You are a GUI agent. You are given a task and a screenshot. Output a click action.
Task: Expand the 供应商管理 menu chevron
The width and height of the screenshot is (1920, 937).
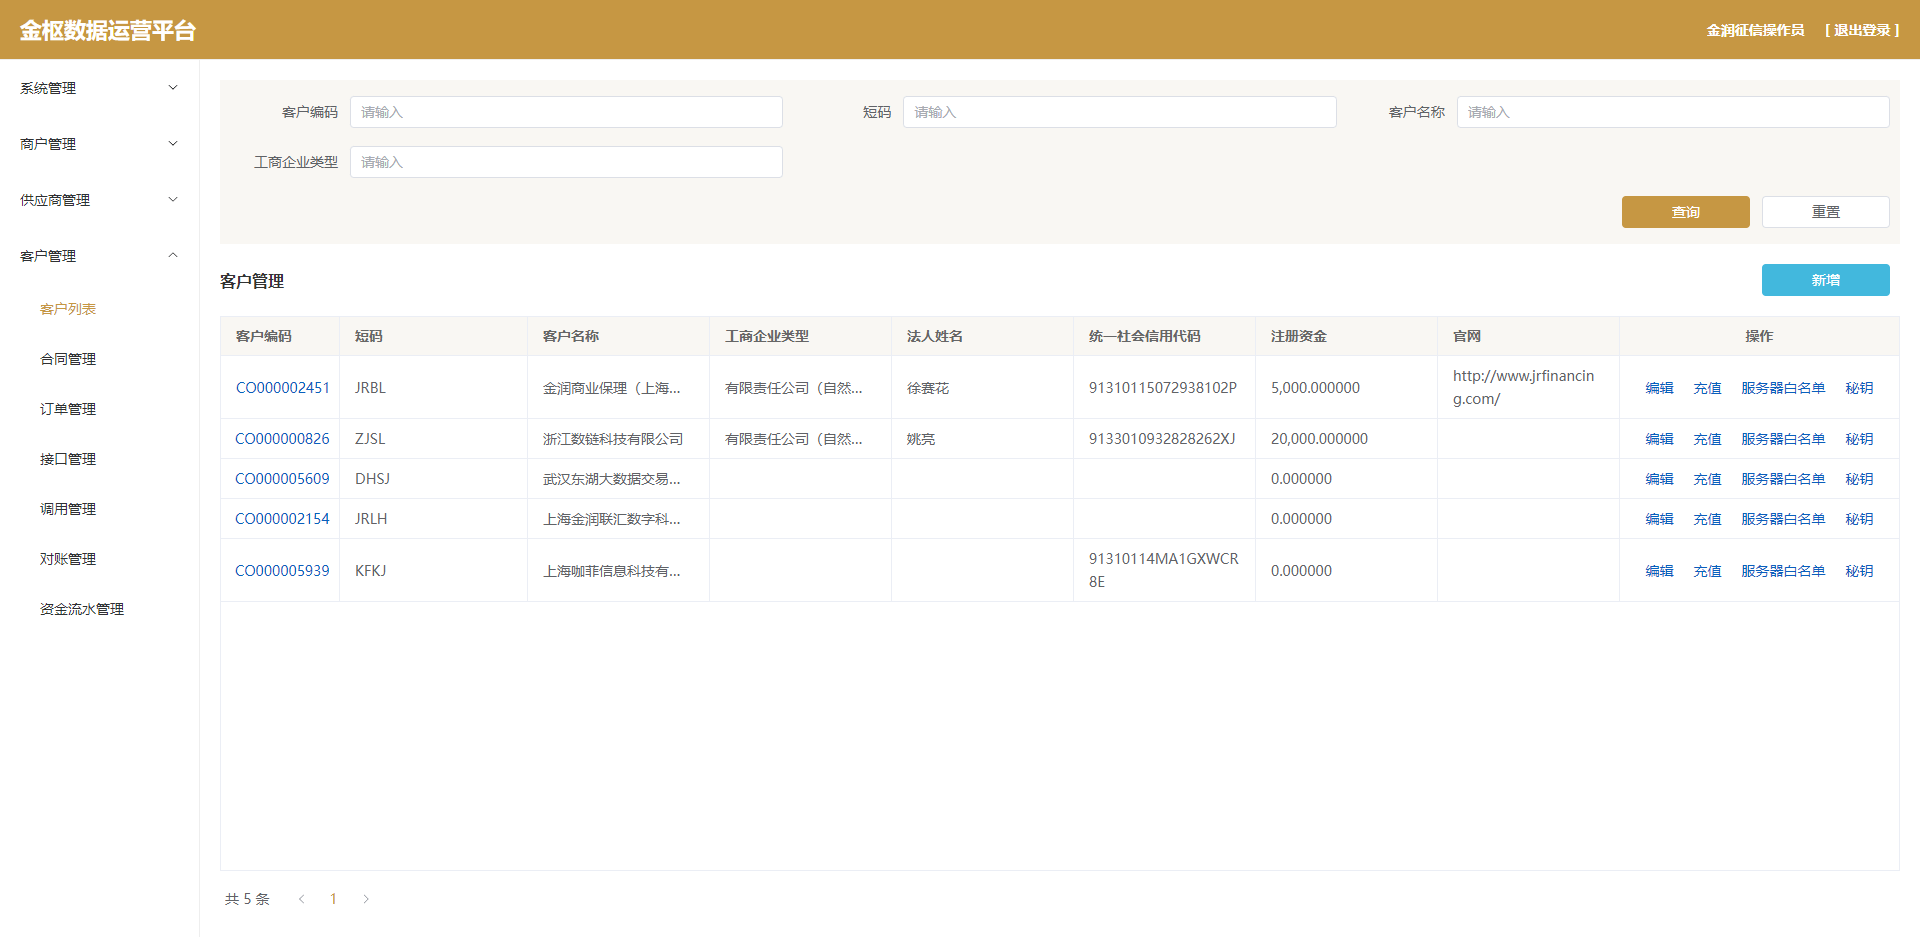click(173, 200)
